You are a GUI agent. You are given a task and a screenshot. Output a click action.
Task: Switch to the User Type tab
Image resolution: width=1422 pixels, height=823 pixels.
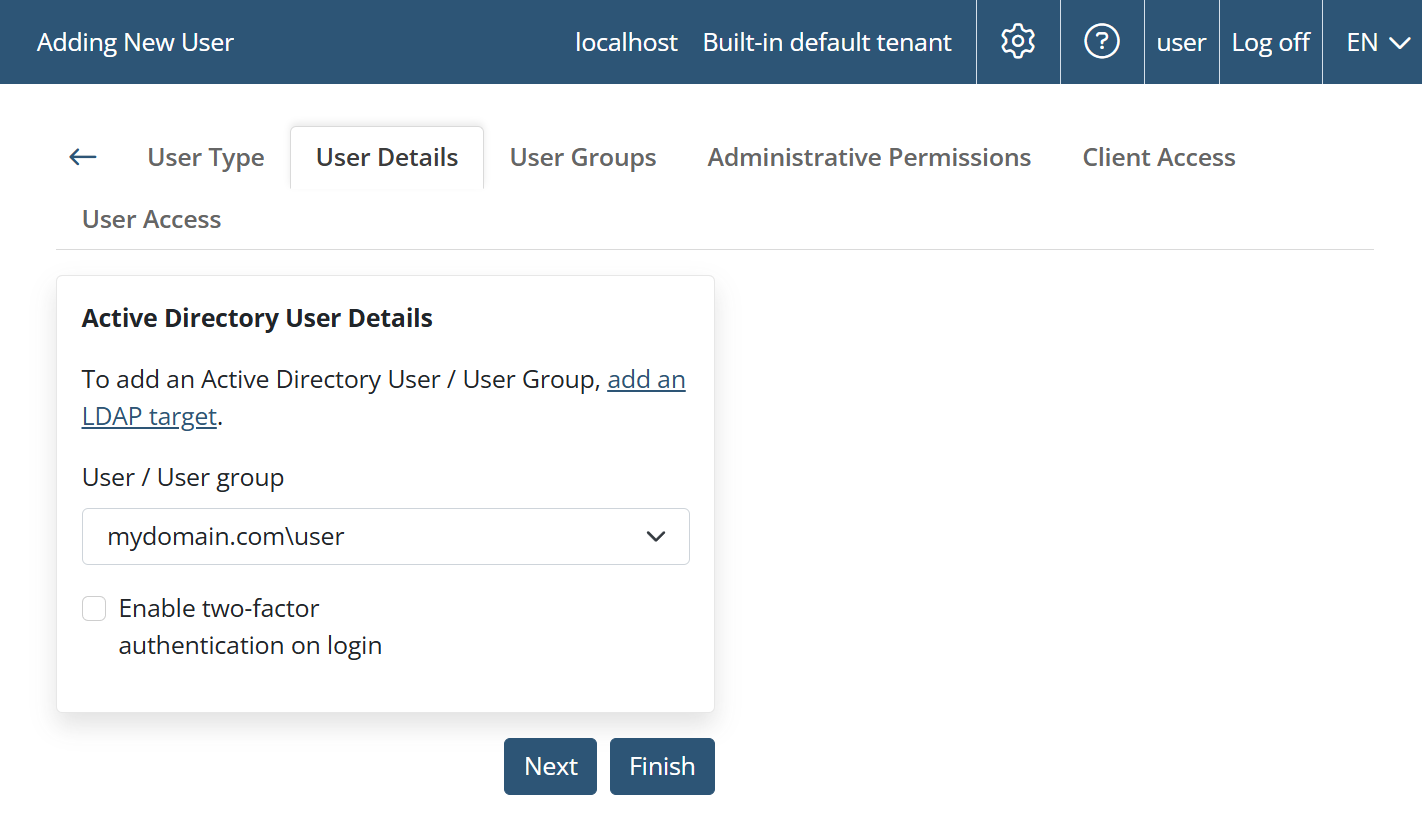[x=206, y=158]
